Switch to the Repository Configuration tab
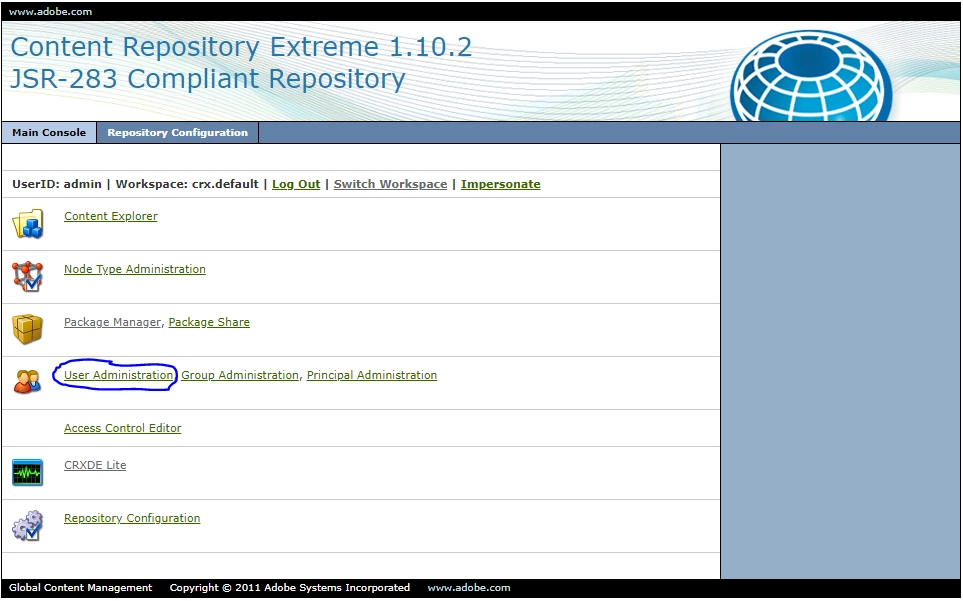This screenshot has height=601, width=963. click(x=177, y=133)
